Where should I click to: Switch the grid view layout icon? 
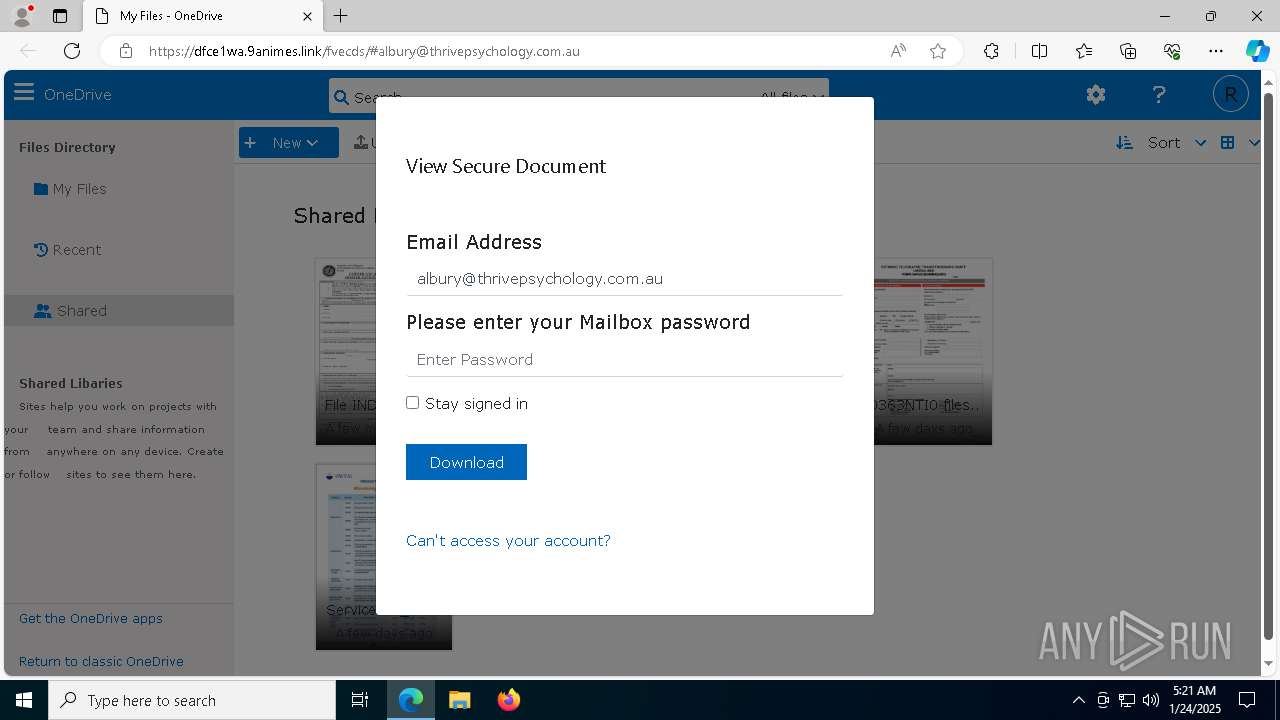click(1228, 143)
